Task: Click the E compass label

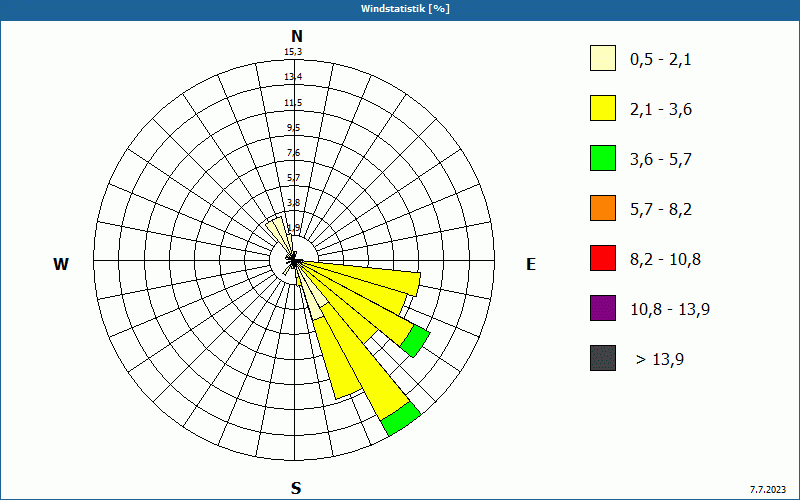Action: click(x=531, y=264)
